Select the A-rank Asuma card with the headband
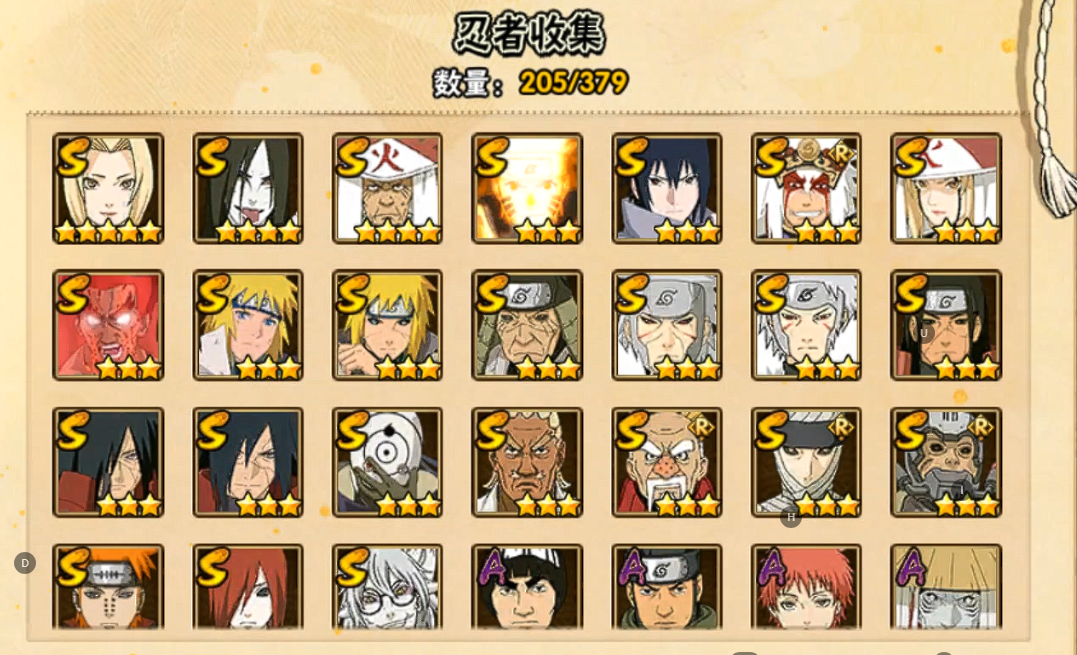 667,587
